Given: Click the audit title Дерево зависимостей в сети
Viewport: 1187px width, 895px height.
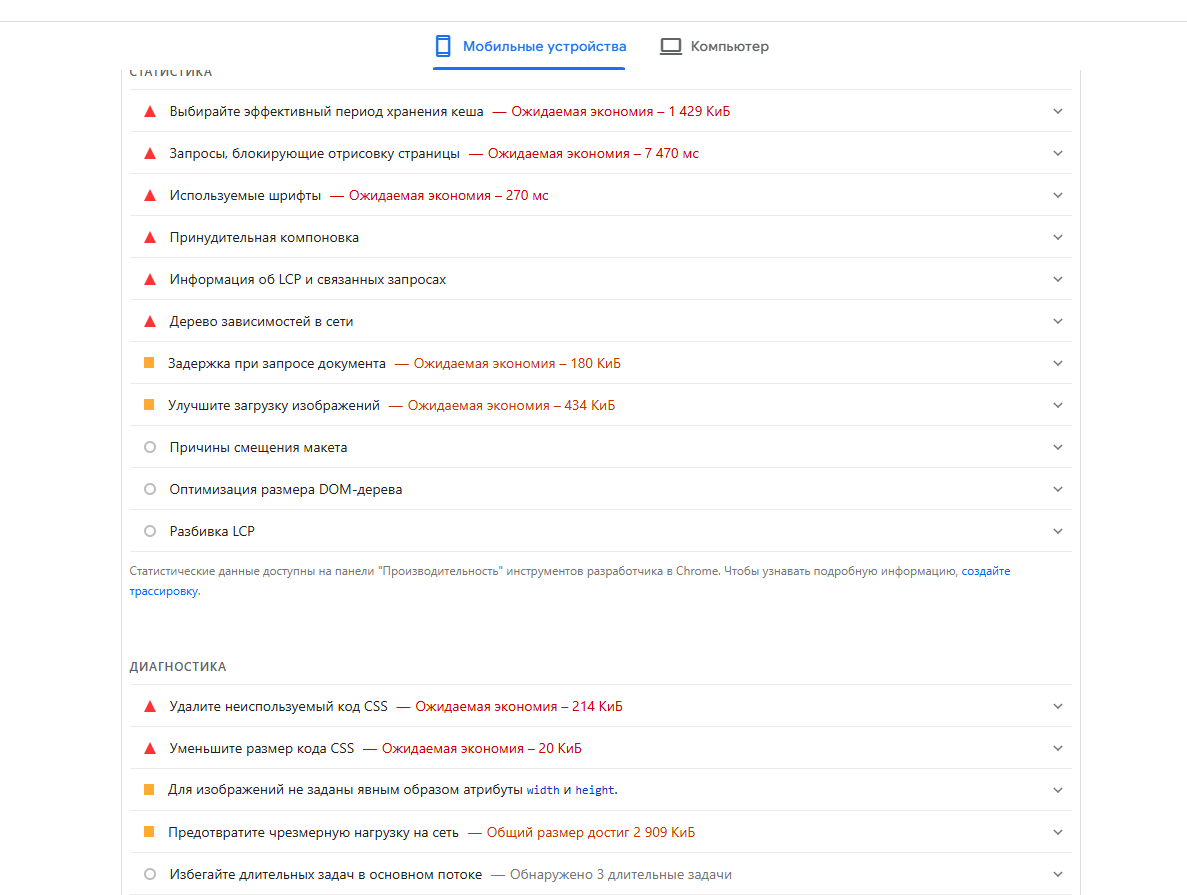Looking at the screenshot, I should click(x=261, y=322).
